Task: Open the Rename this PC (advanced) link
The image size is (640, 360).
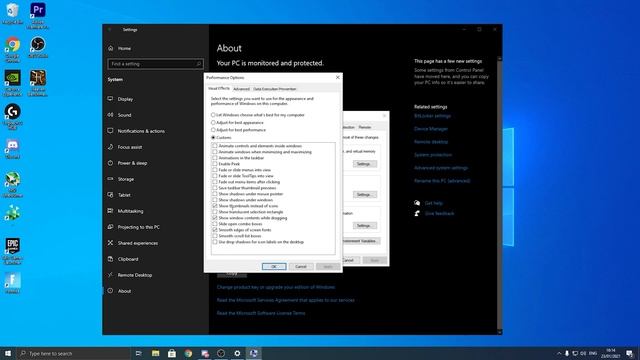Action: tap(442, 181)
